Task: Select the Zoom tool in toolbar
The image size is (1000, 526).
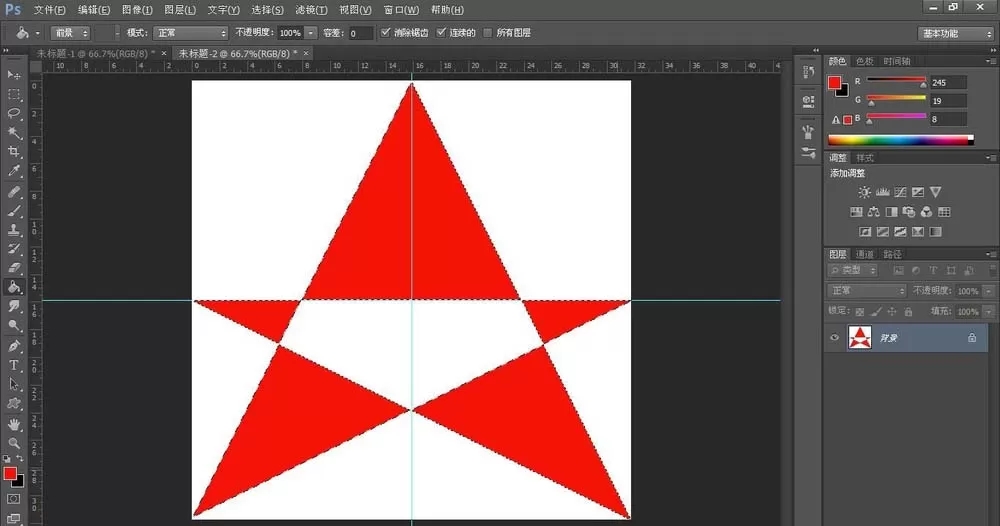Action: point(14,443)
